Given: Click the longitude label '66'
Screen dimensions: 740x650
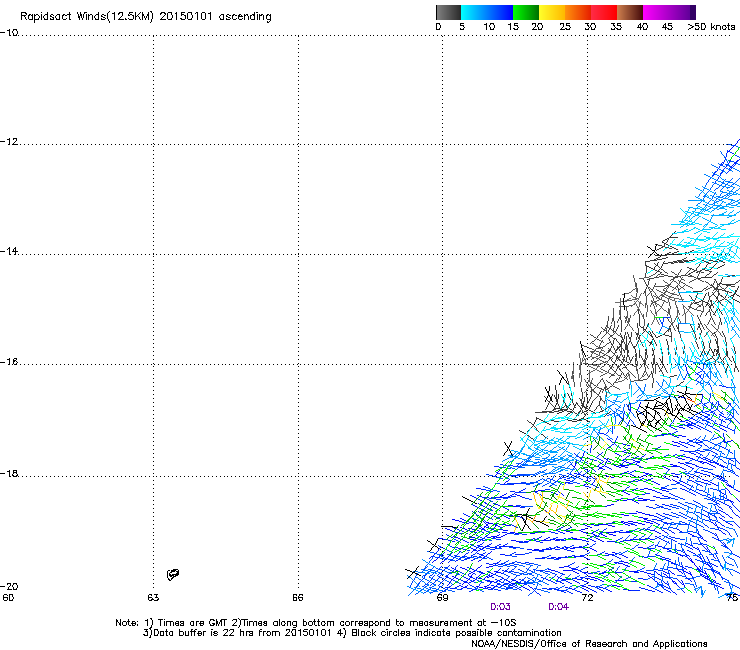Looking at the screenshot, I should click(298, 598).
